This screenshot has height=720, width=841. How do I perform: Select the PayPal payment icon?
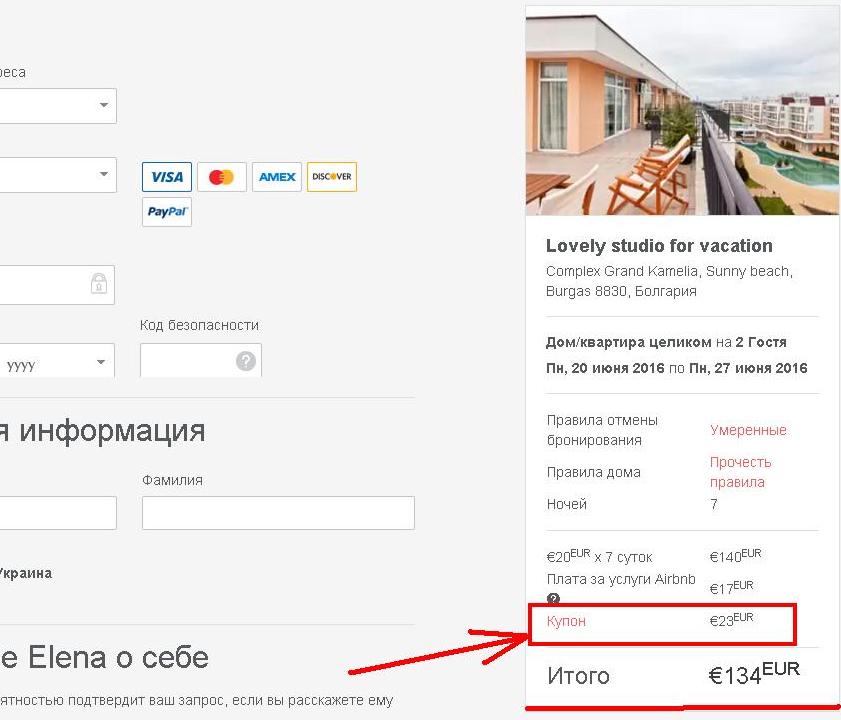(x=167, y=212)
